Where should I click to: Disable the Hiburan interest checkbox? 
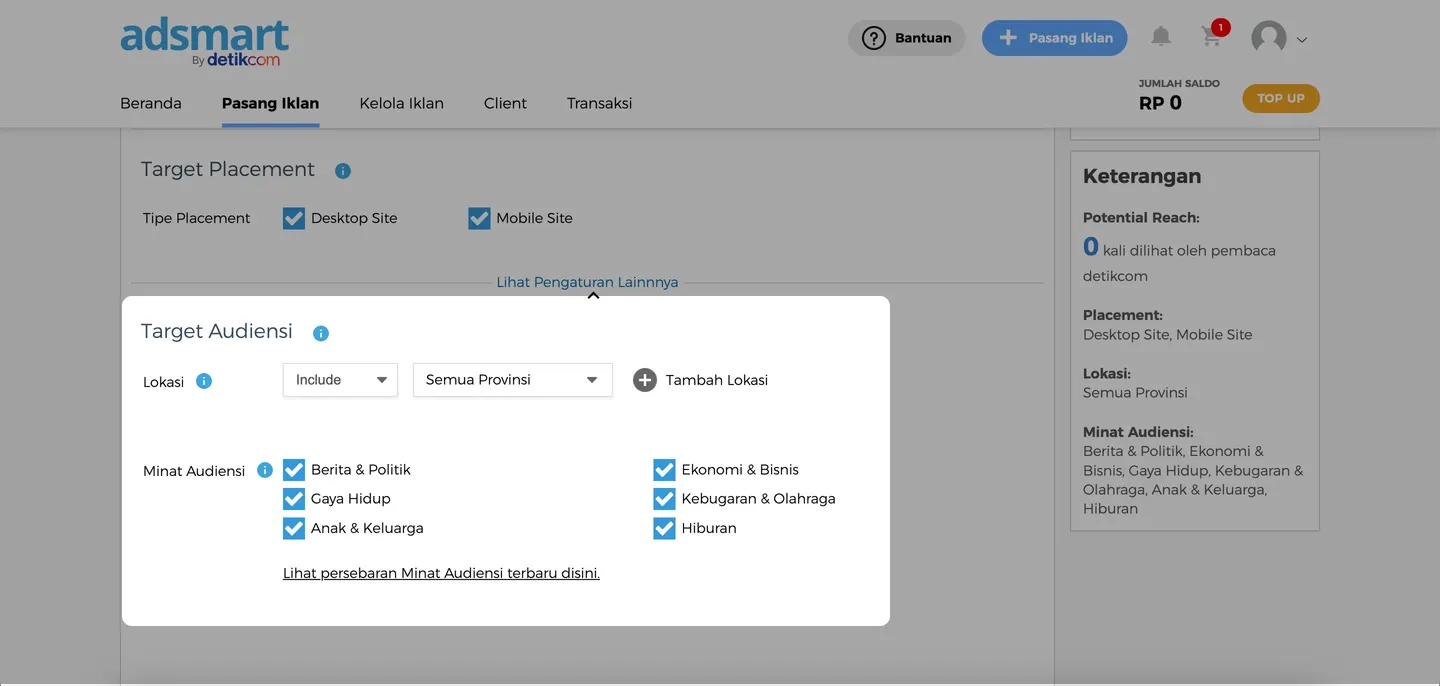coord(664,528)
